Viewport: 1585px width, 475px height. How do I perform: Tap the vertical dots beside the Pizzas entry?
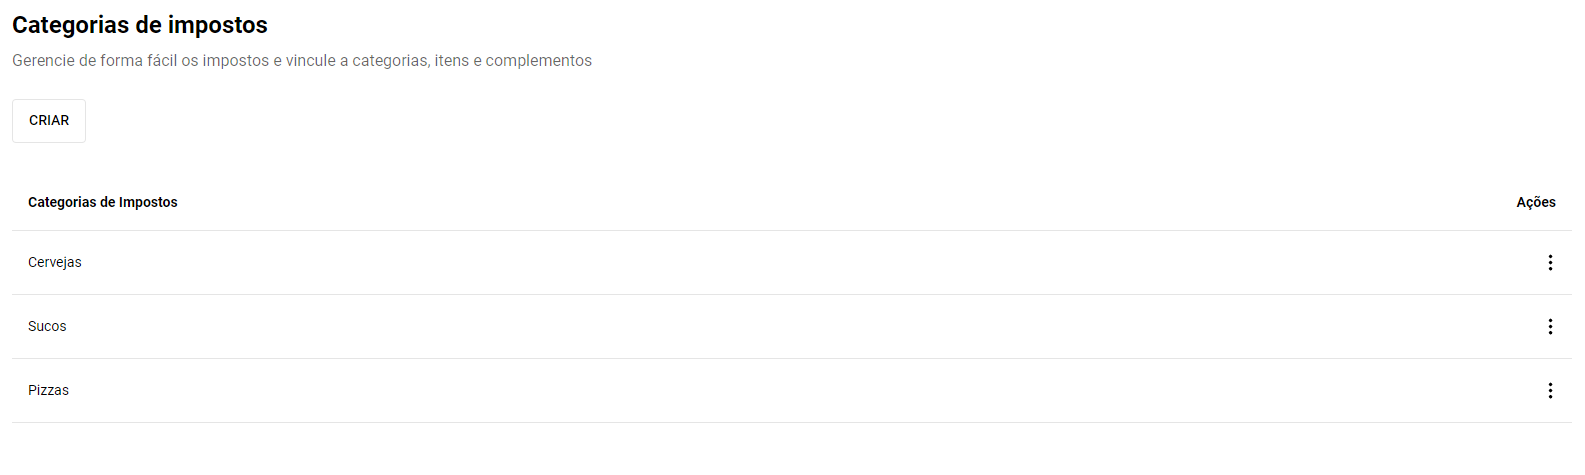click(1550, 391)
